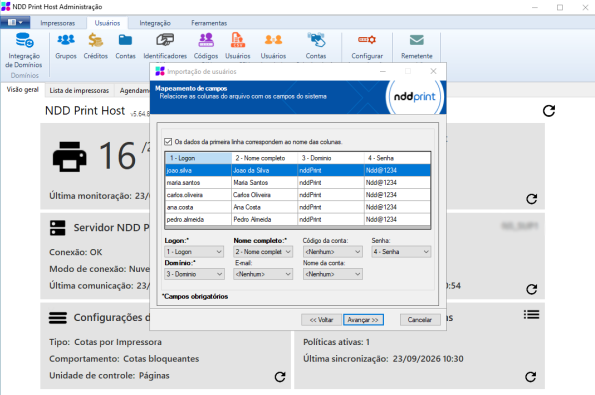Click Unidade de controle: Páginas text
Viewport: 595px width, 395px height.
109,376
